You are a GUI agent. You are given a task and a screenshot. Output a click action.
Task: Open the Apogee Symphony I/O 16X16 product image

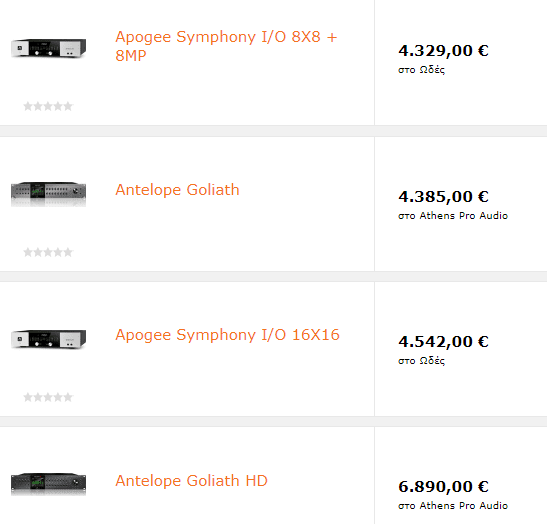(48, 339)
